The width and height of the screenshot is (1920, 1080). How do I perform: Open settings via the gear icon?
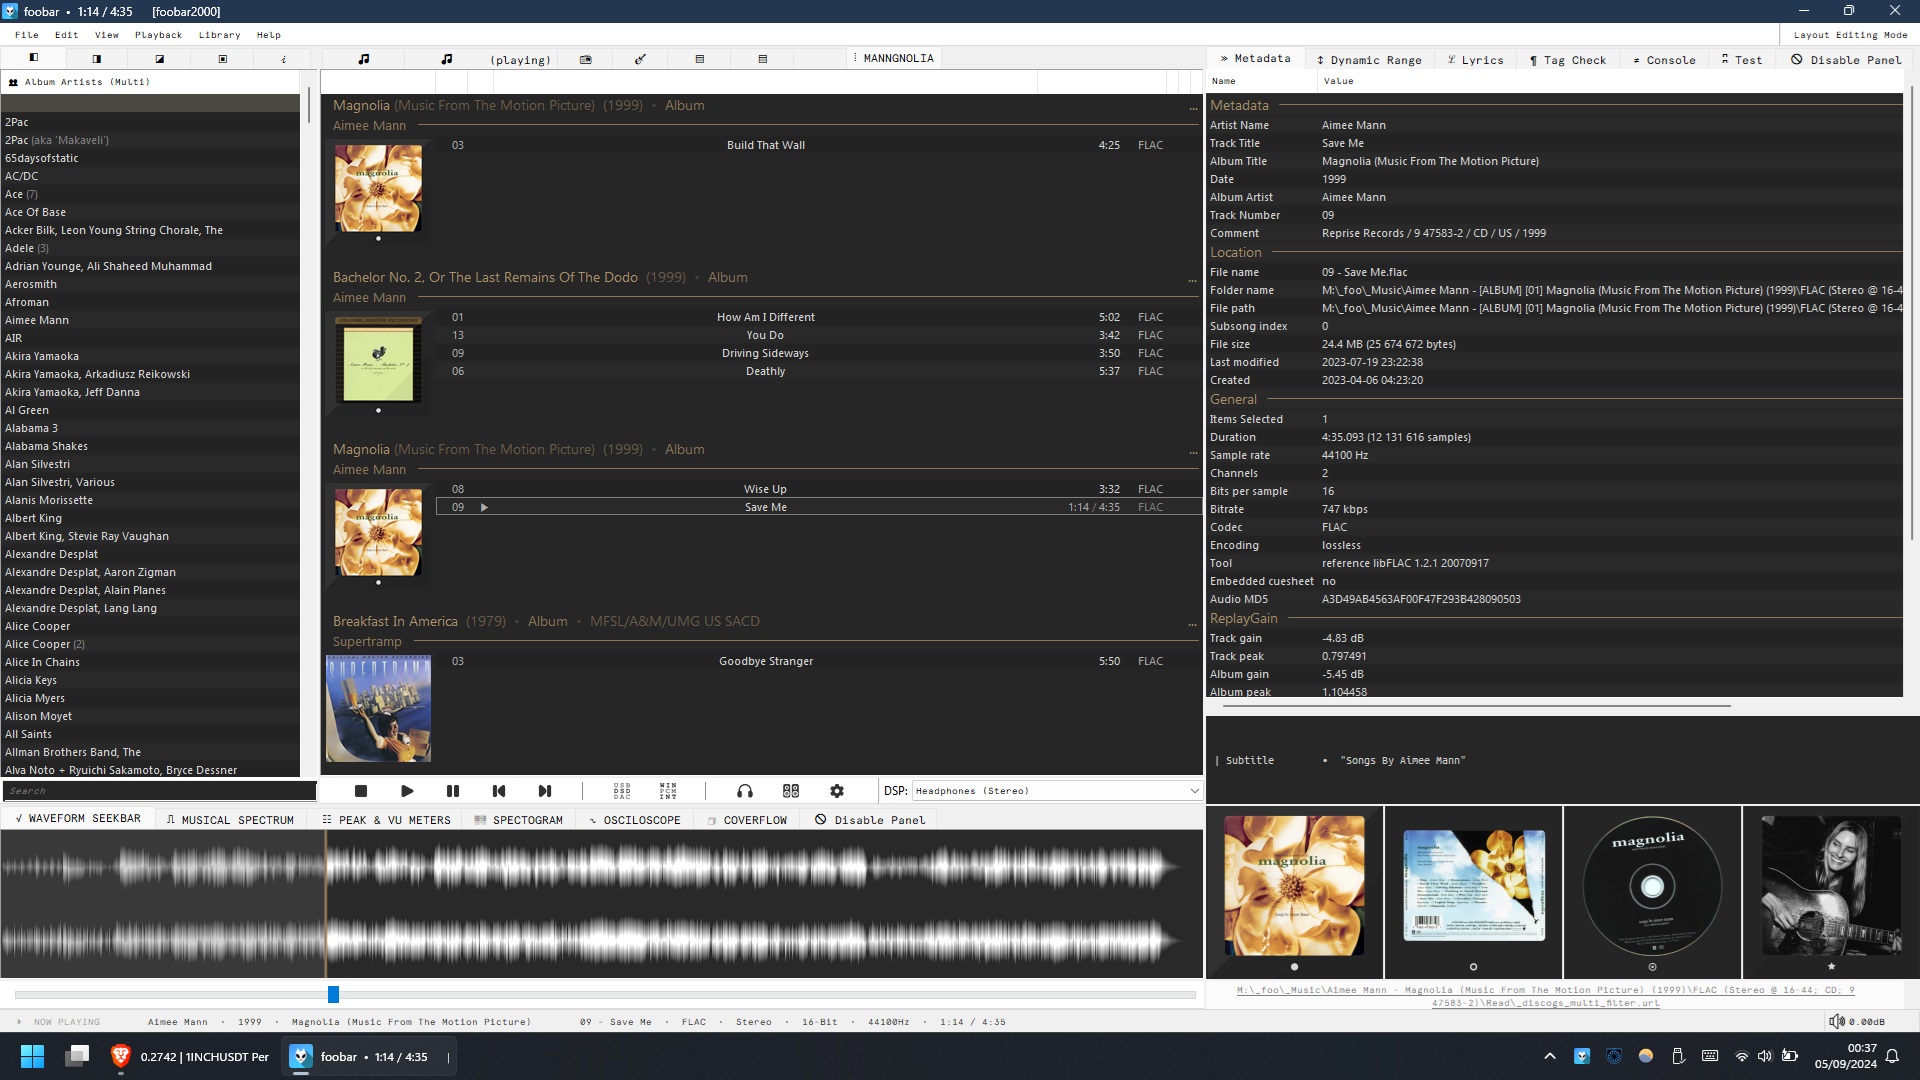point(837,791)
